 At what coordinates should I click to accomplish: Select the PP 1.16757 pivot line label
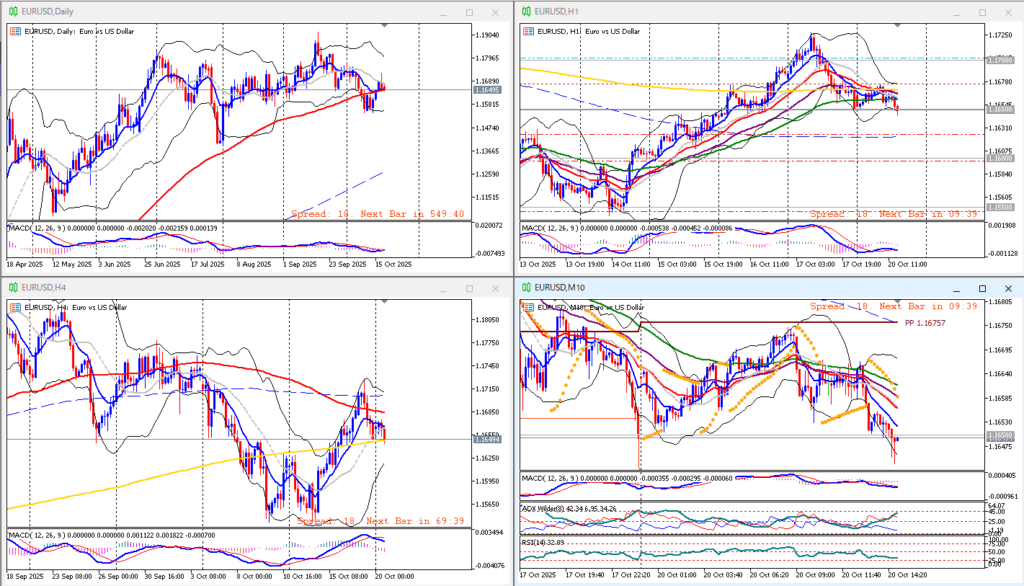(x=924, y=324)
